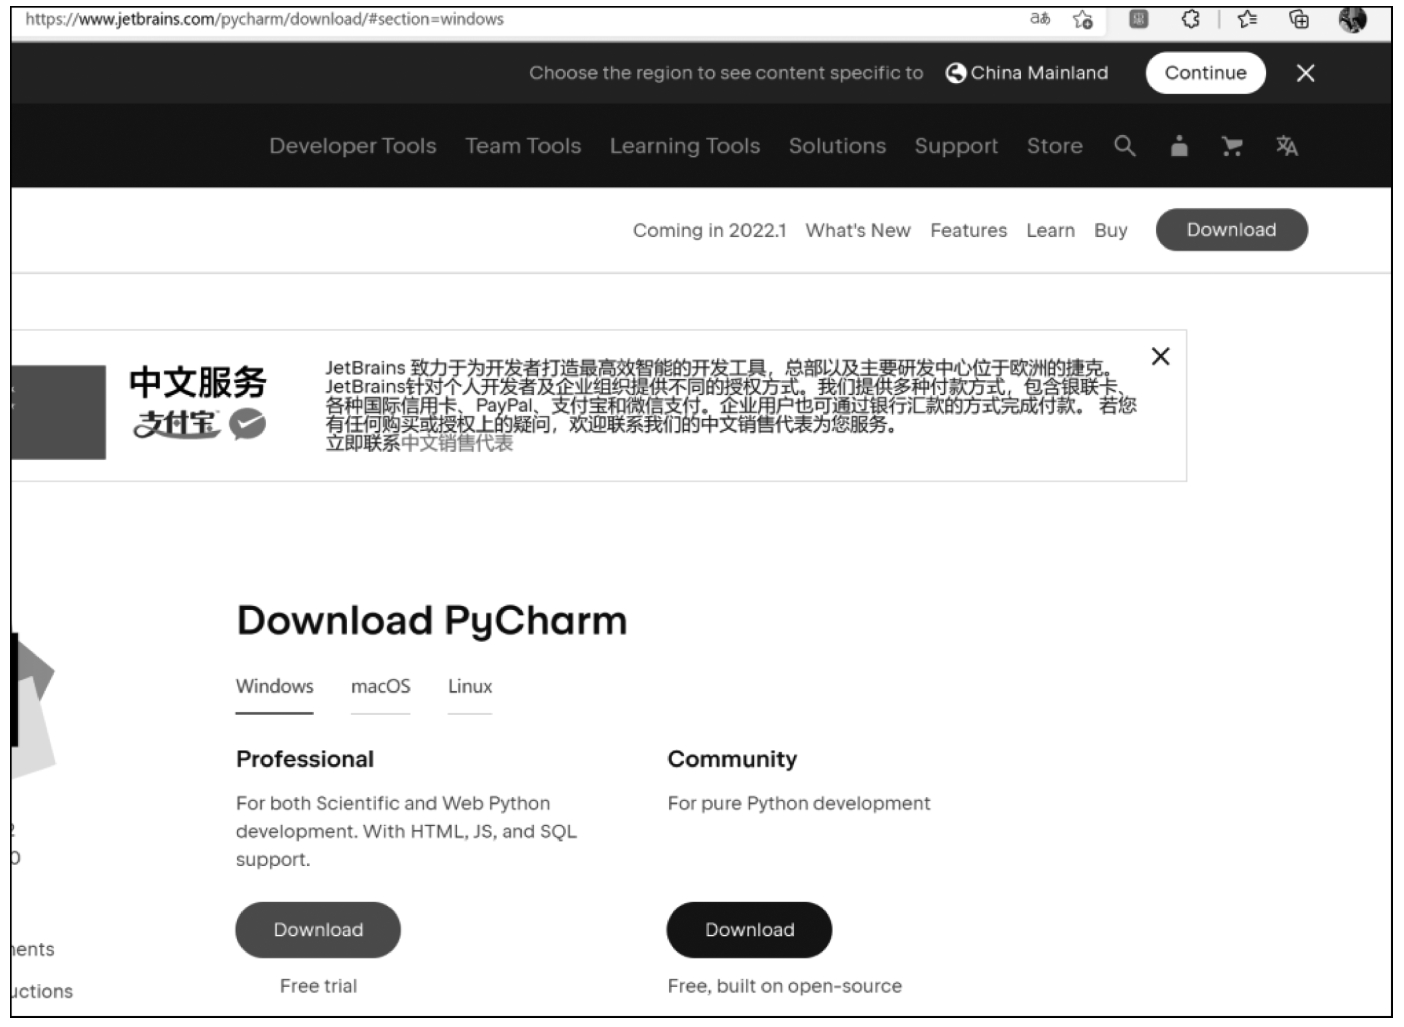Click the Professional heading text
Viewport: 1404px width, 1027px height.
[305, 759]
